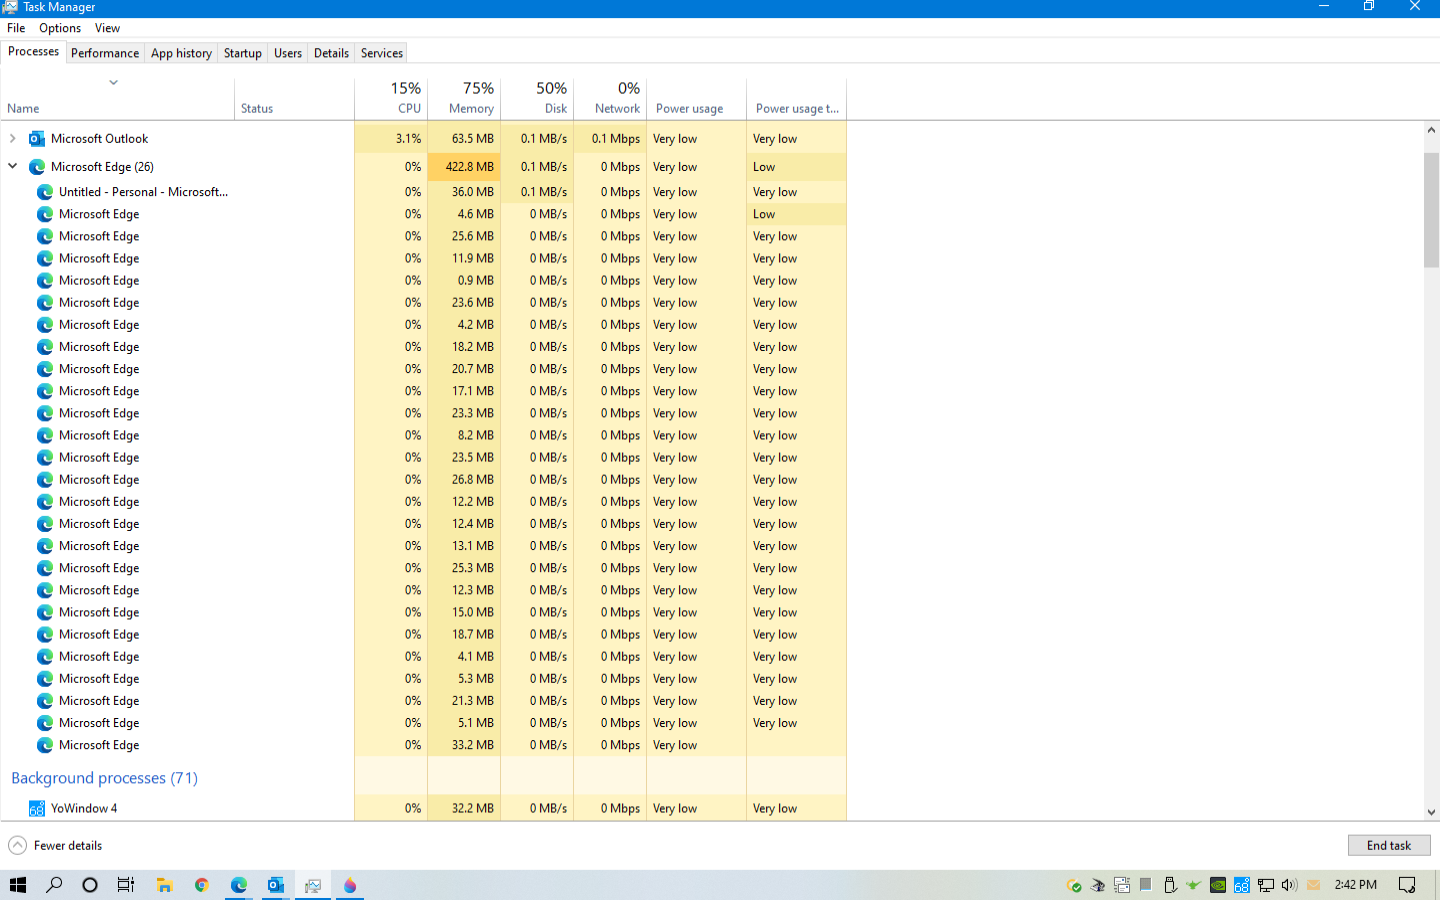The width and height of the screenshot is (1440, 900).
Task: Open the Windows Start menu
Action: click(x=18, y=885)
